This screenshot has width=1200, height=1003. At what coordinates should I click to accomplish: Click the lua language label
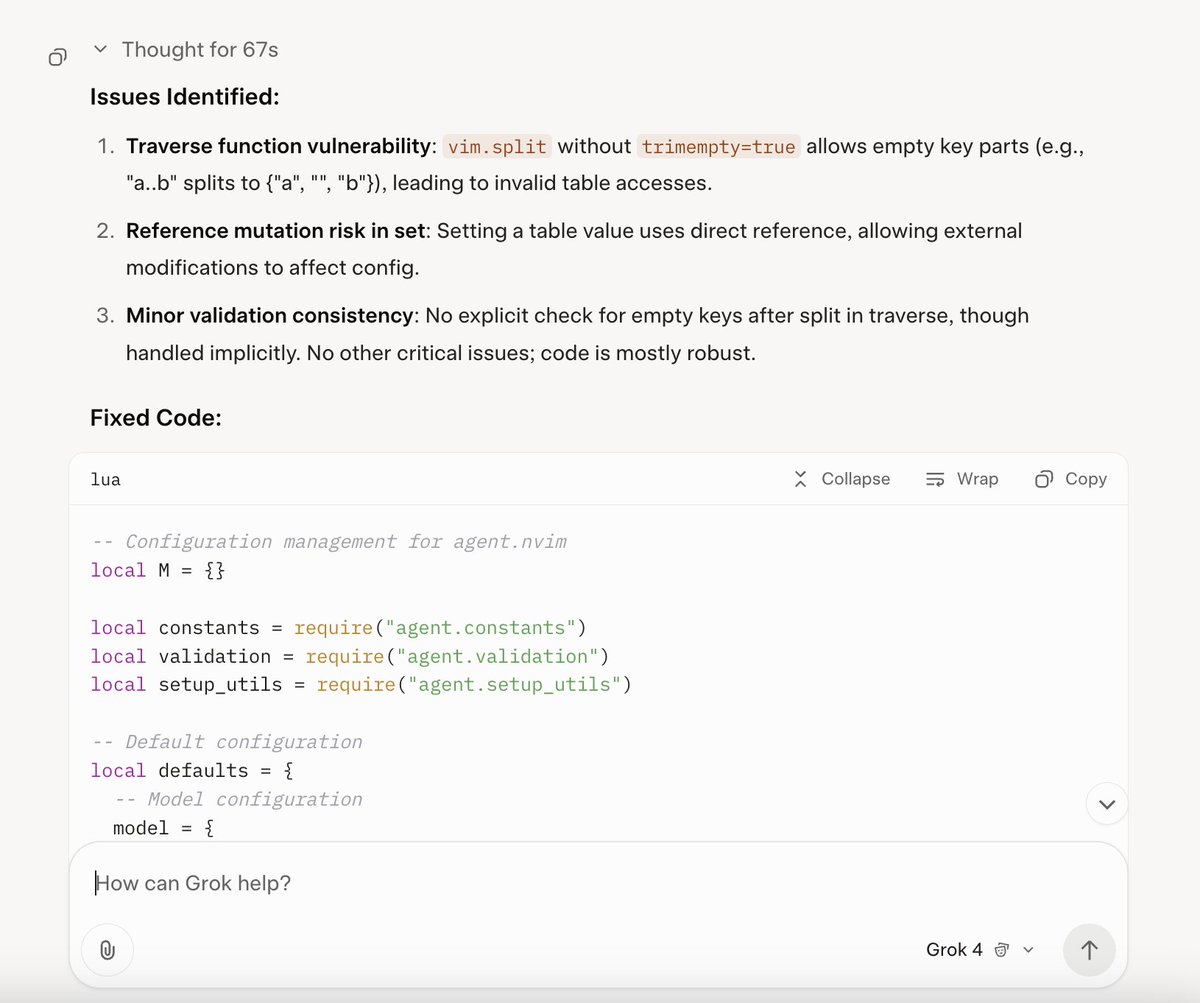pyautogui.click(x=105, y=480)
